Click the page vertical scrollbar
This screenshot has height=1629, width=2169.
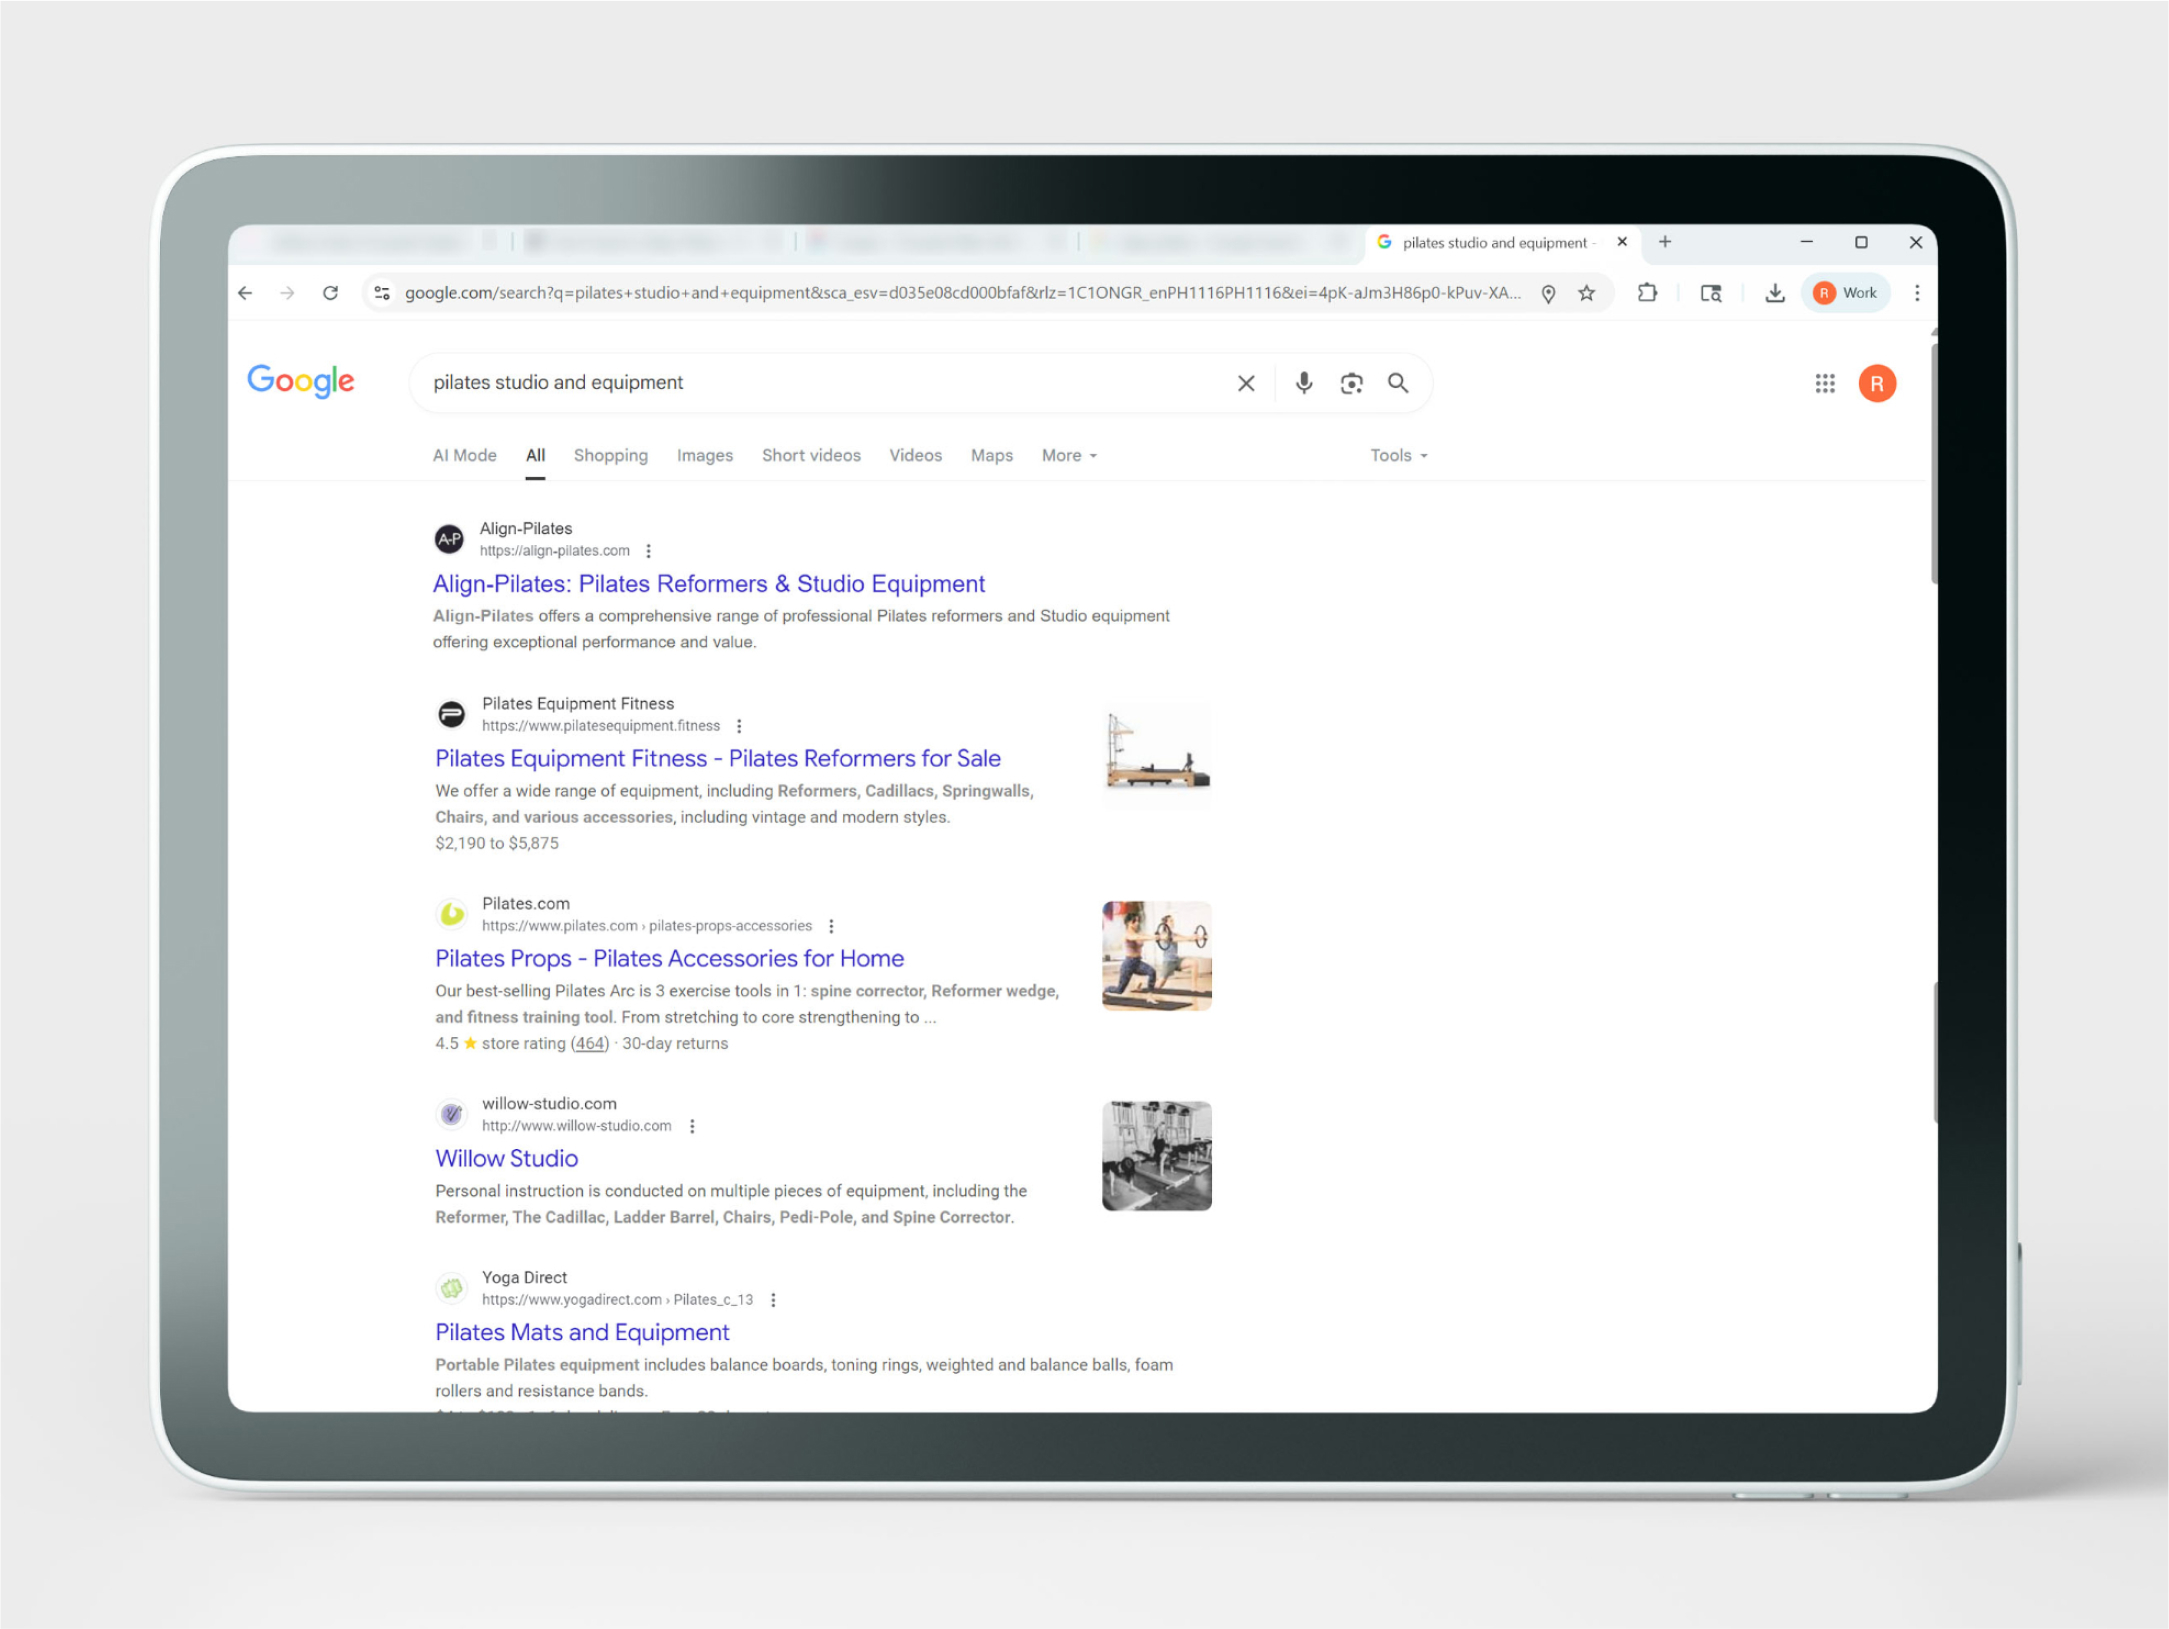tap(1933, 462)
